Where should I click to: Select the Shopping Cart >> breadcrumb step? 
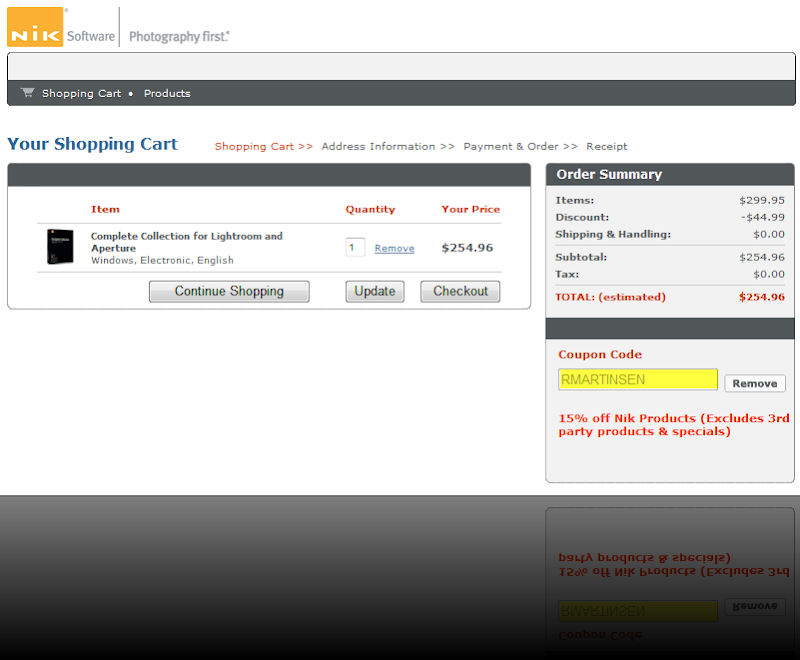263,146
